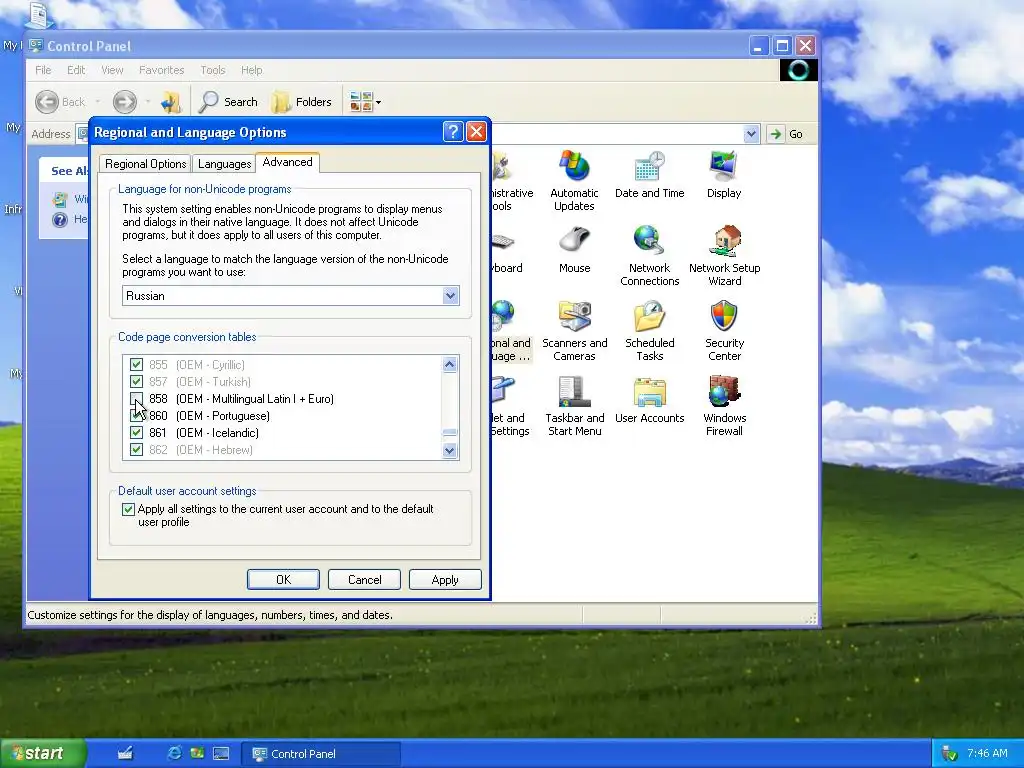Uncheck the 861 OEM Icelandic checkbox

coord(136,432)
